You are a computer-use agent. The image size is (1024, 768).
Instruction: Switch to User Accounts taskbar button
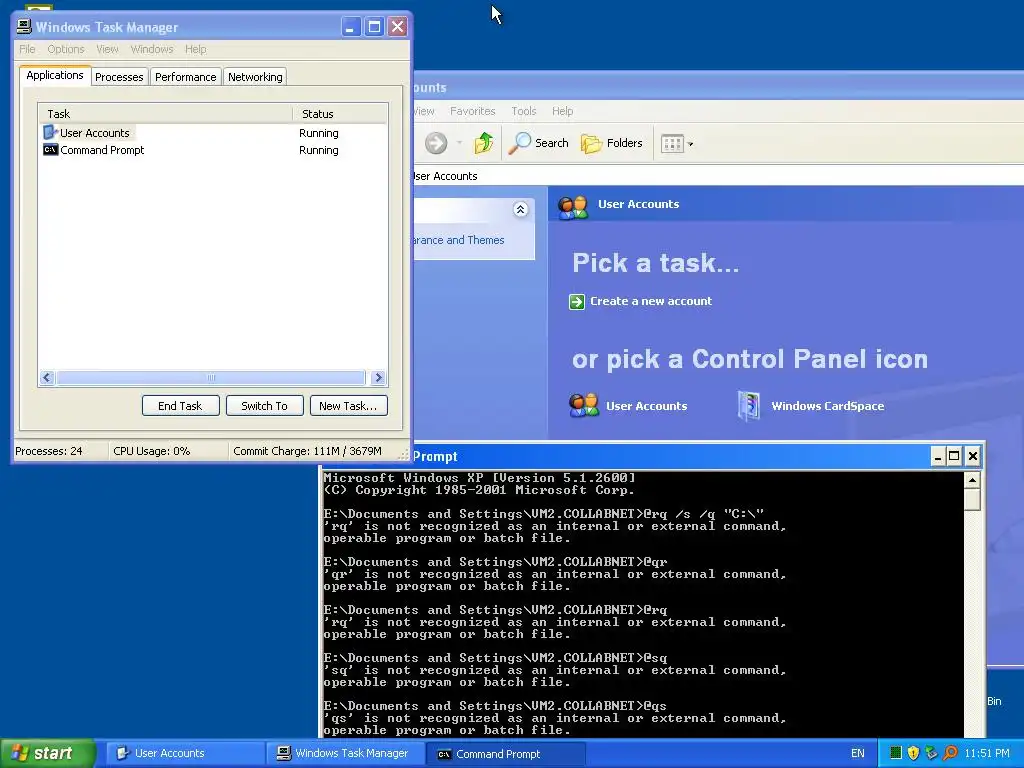(184, 753)
